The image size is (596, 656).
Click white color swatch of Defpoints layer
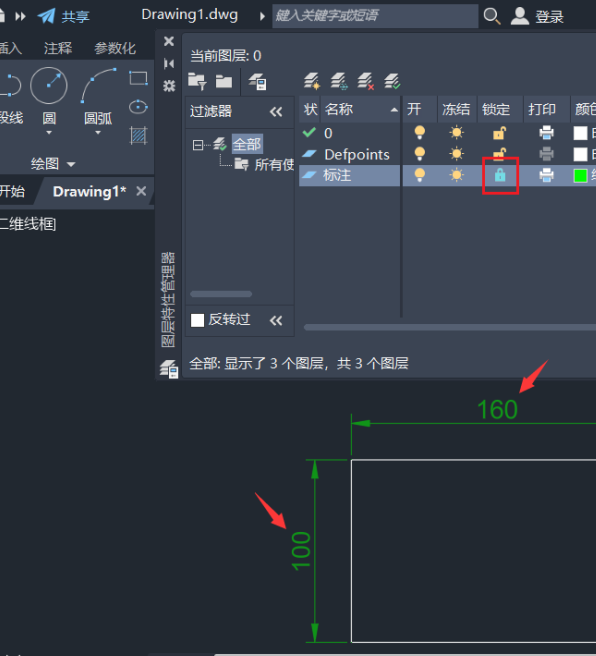pyautogui.click(x=580, y=154)
